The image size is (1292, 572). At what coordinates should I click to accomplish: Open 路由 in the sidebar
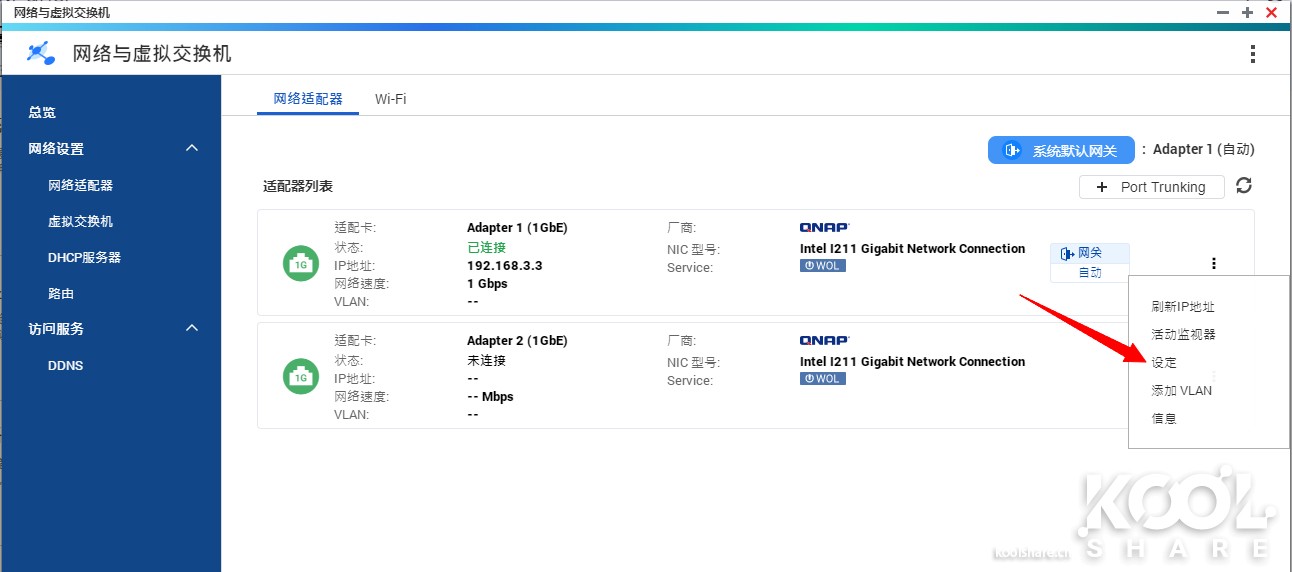tap(61, 294)
